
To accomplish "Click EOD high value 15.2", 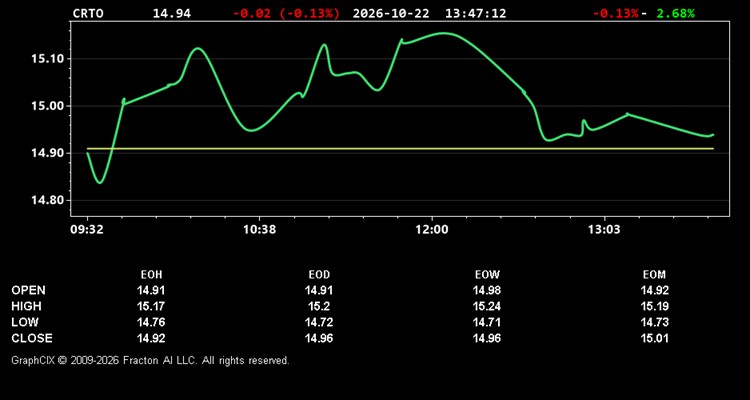I will [319, 306].
